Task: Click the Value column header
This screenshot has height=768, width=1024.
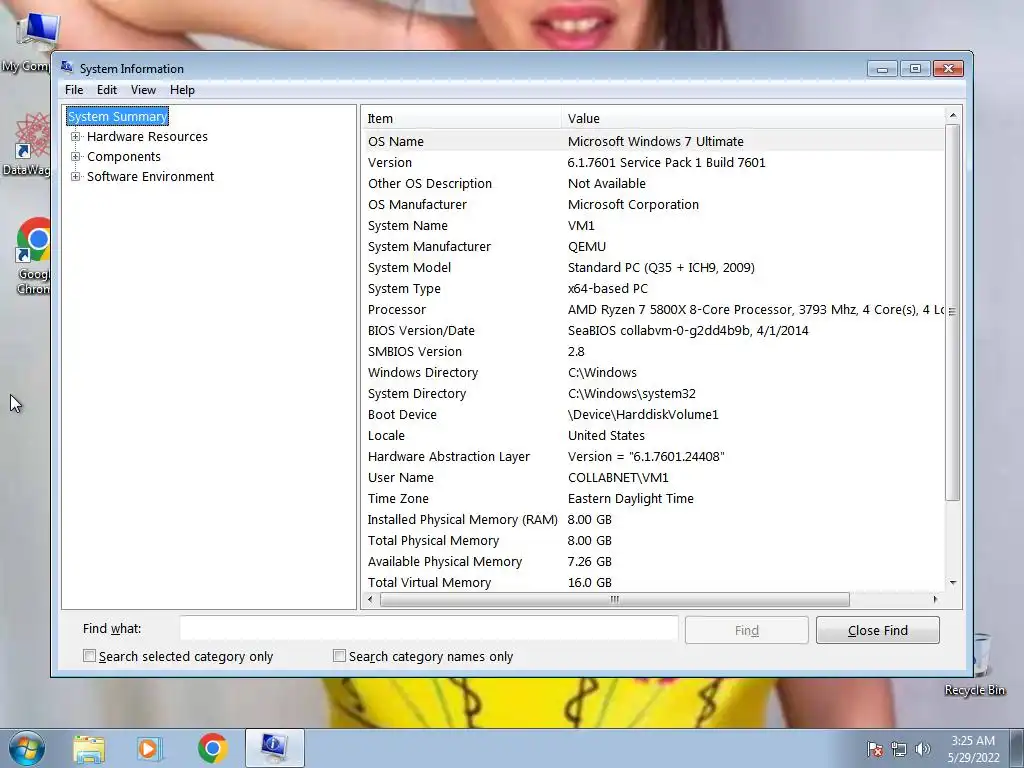Action: (752, 118)
